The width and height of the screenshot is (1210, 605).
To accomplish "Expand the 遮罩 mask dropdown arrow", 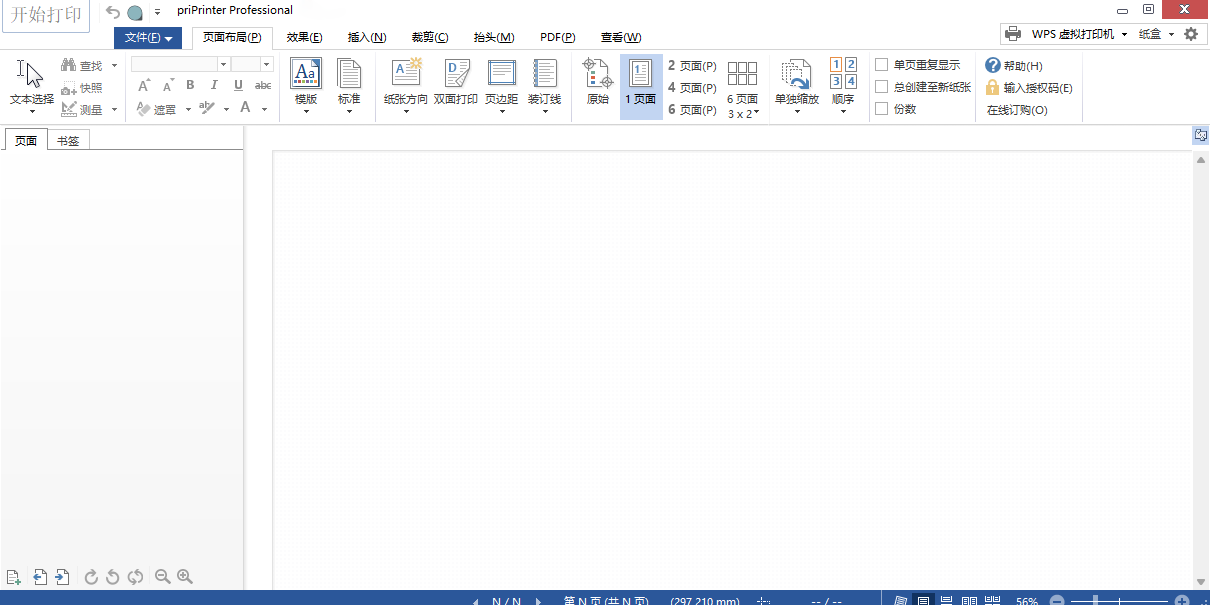I will [188, 109].
